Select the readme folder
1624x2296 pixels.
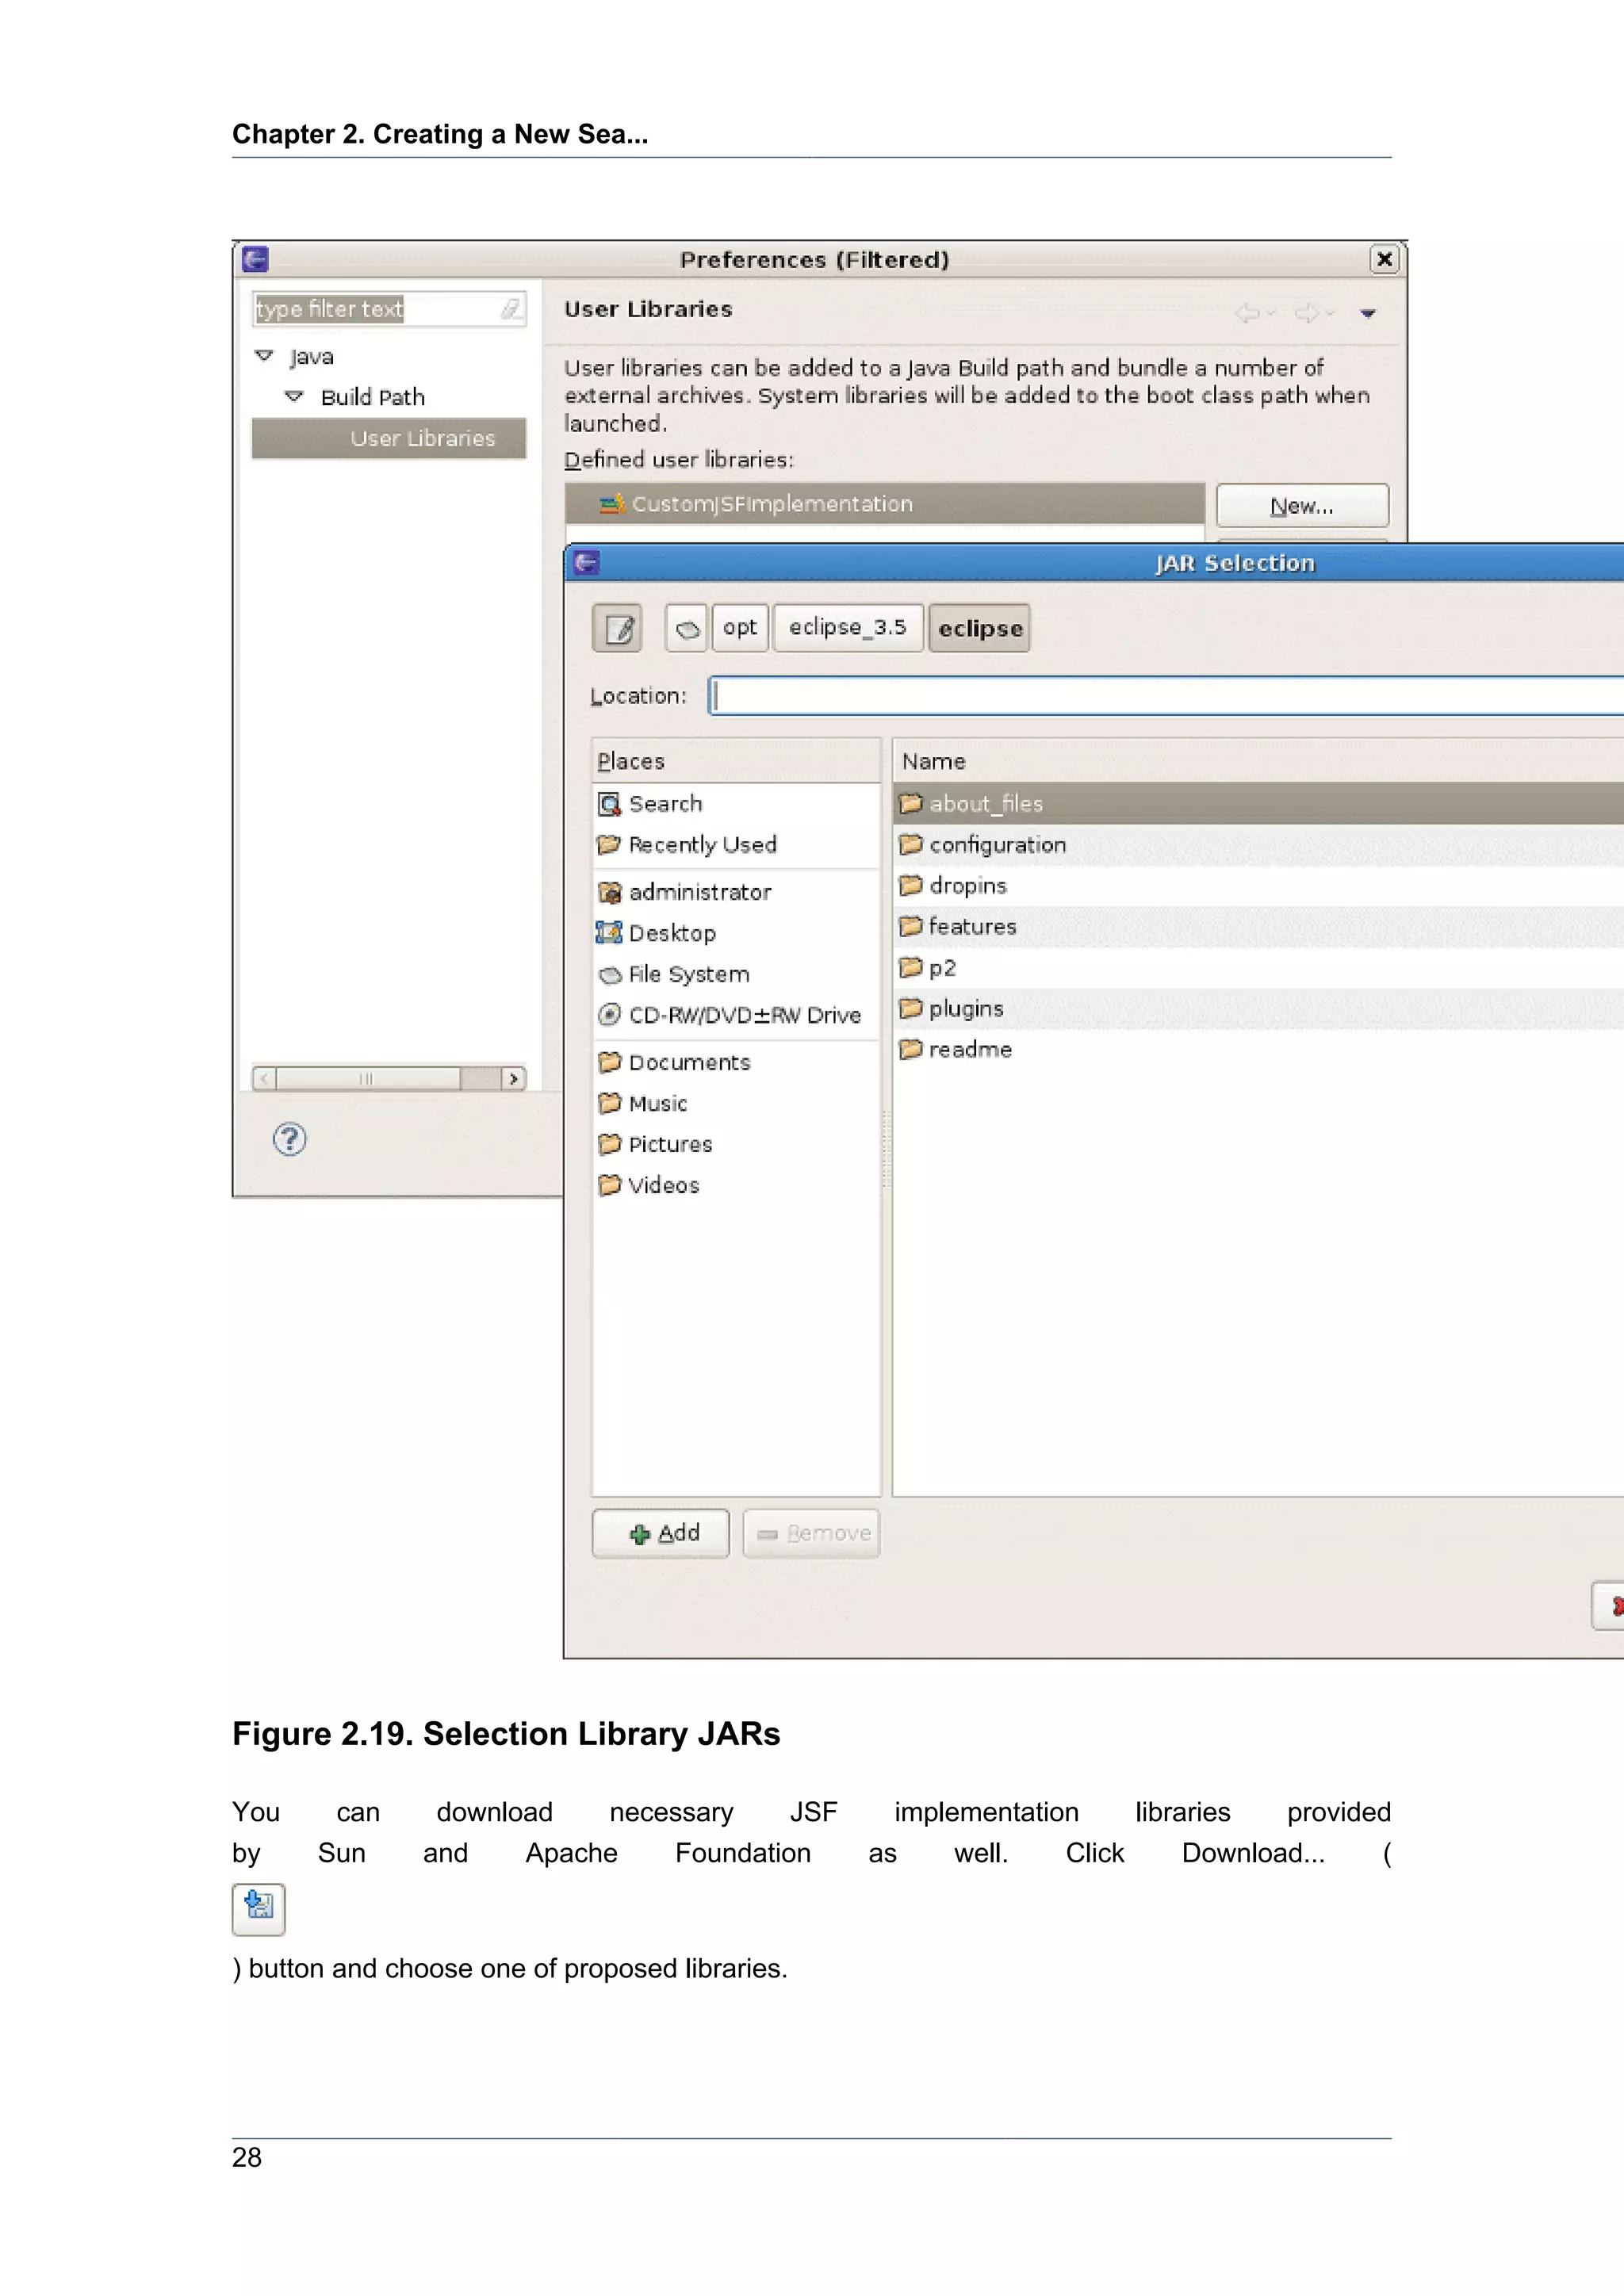[1258, 1050]
